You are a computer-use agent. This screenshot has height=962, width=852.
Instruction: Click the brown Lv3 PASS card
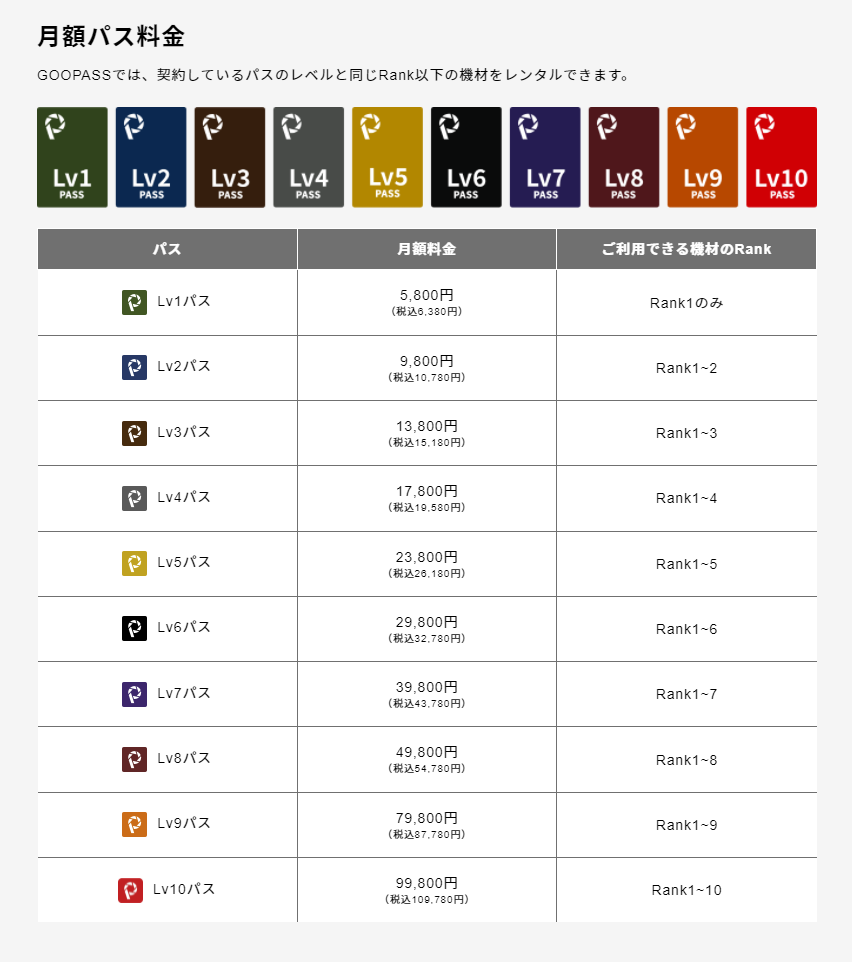click(230, 157)
